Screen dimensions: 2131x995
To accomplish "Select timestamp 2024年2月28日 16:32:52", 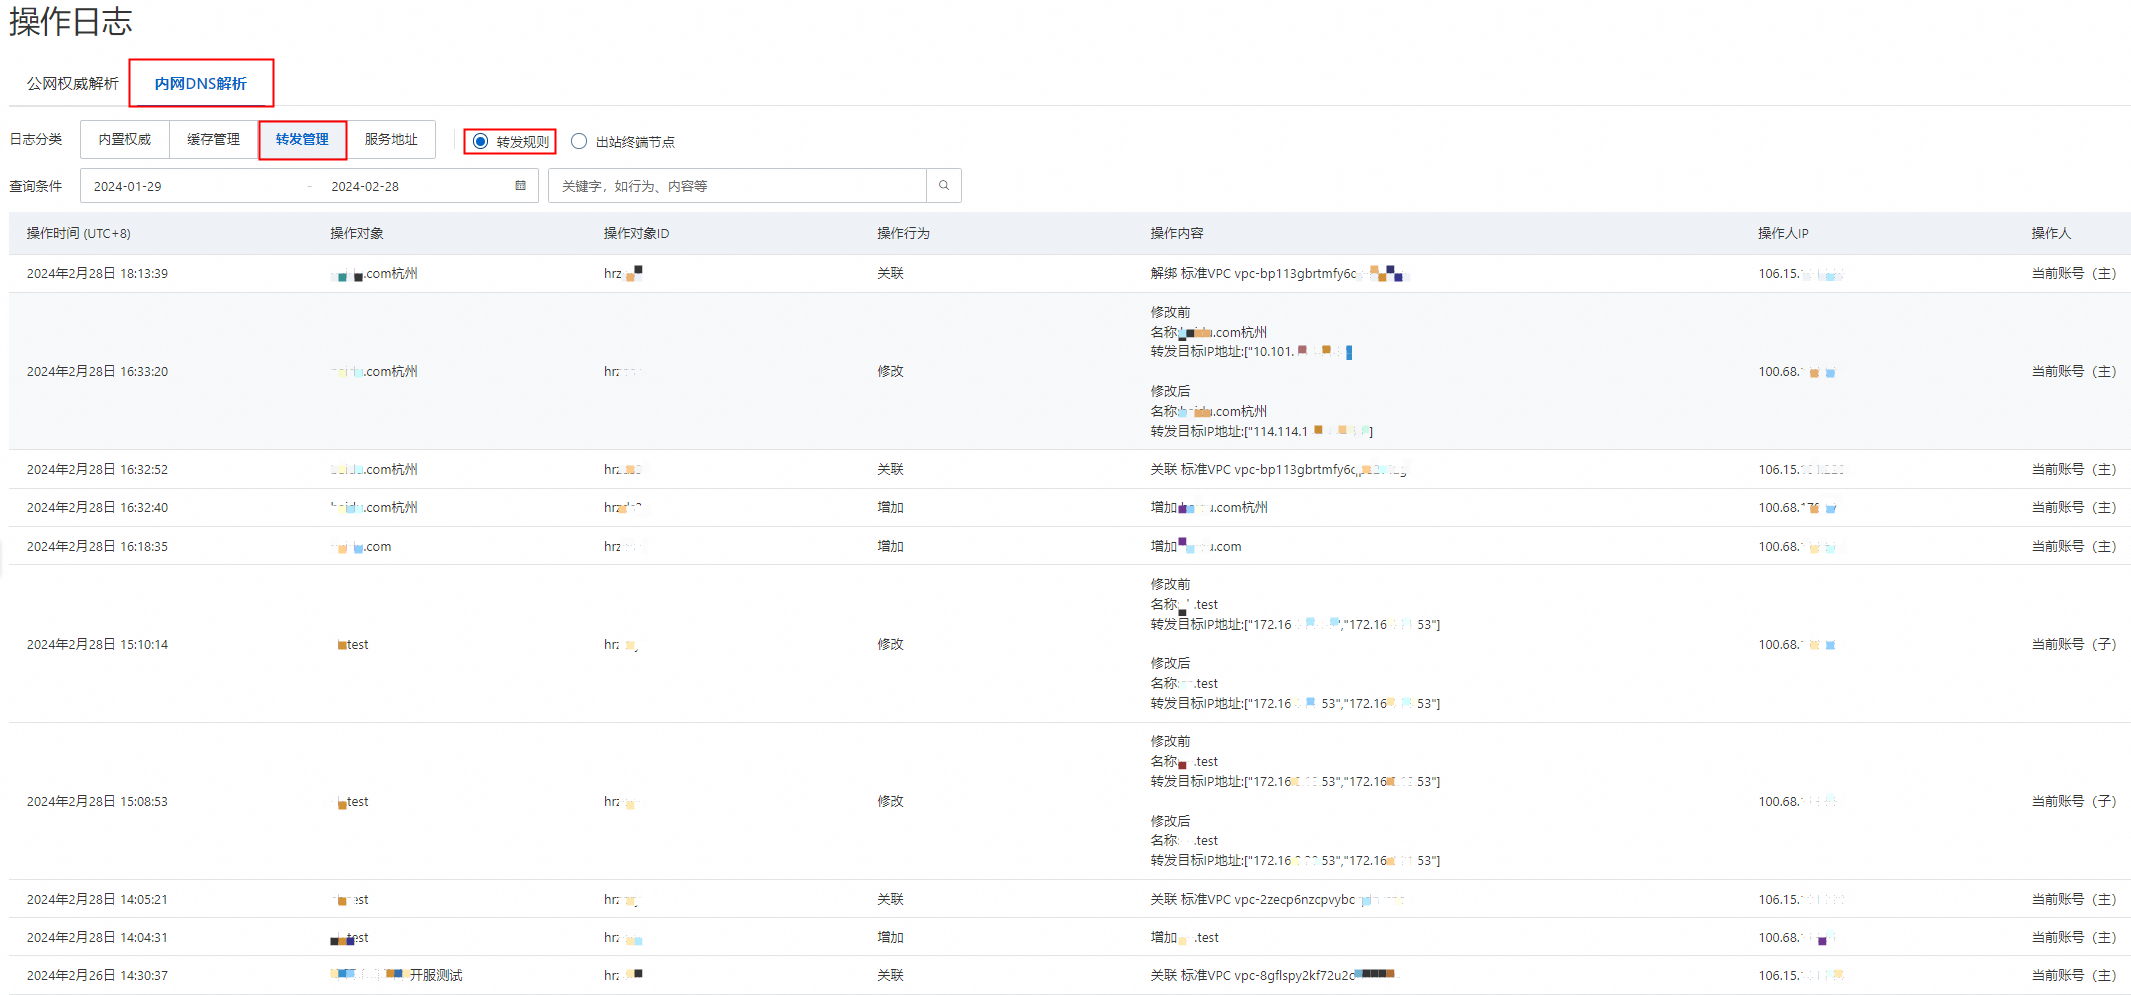I will 97,470.
